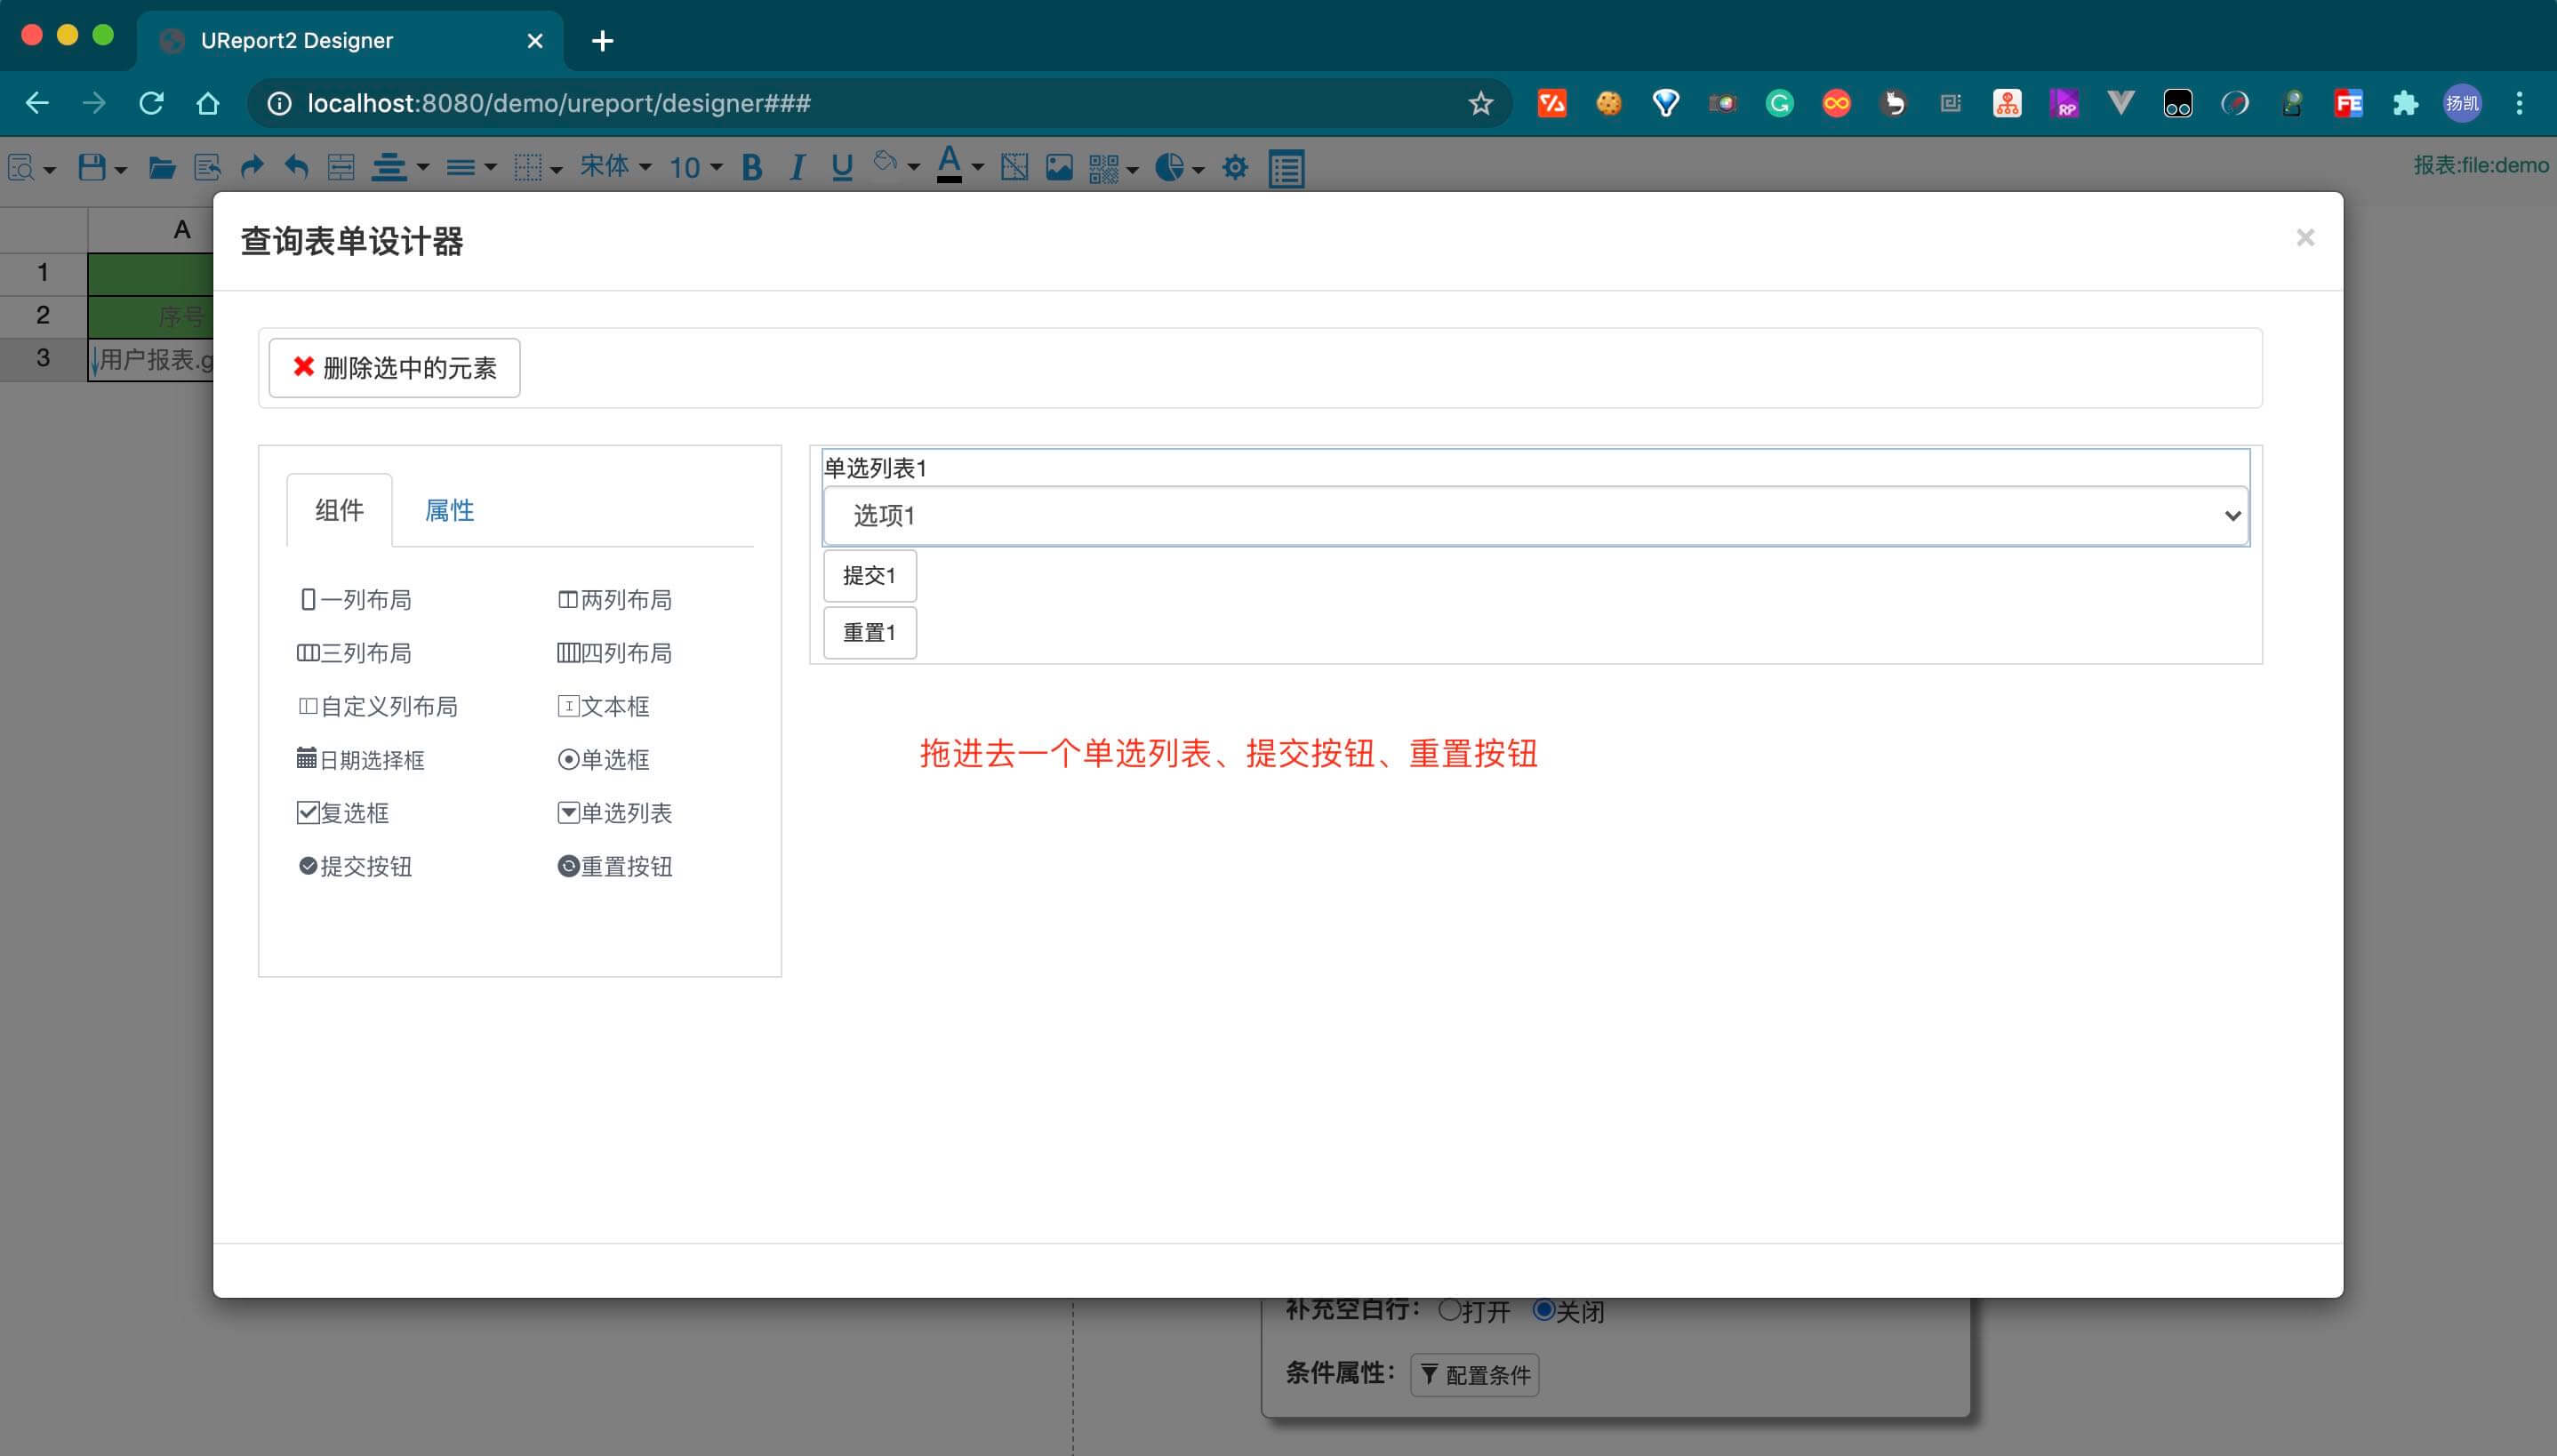The width and height of the screenshot is (2557, 1456).
Task: Select the 文本框 component
Action: (x=604, y=707)
